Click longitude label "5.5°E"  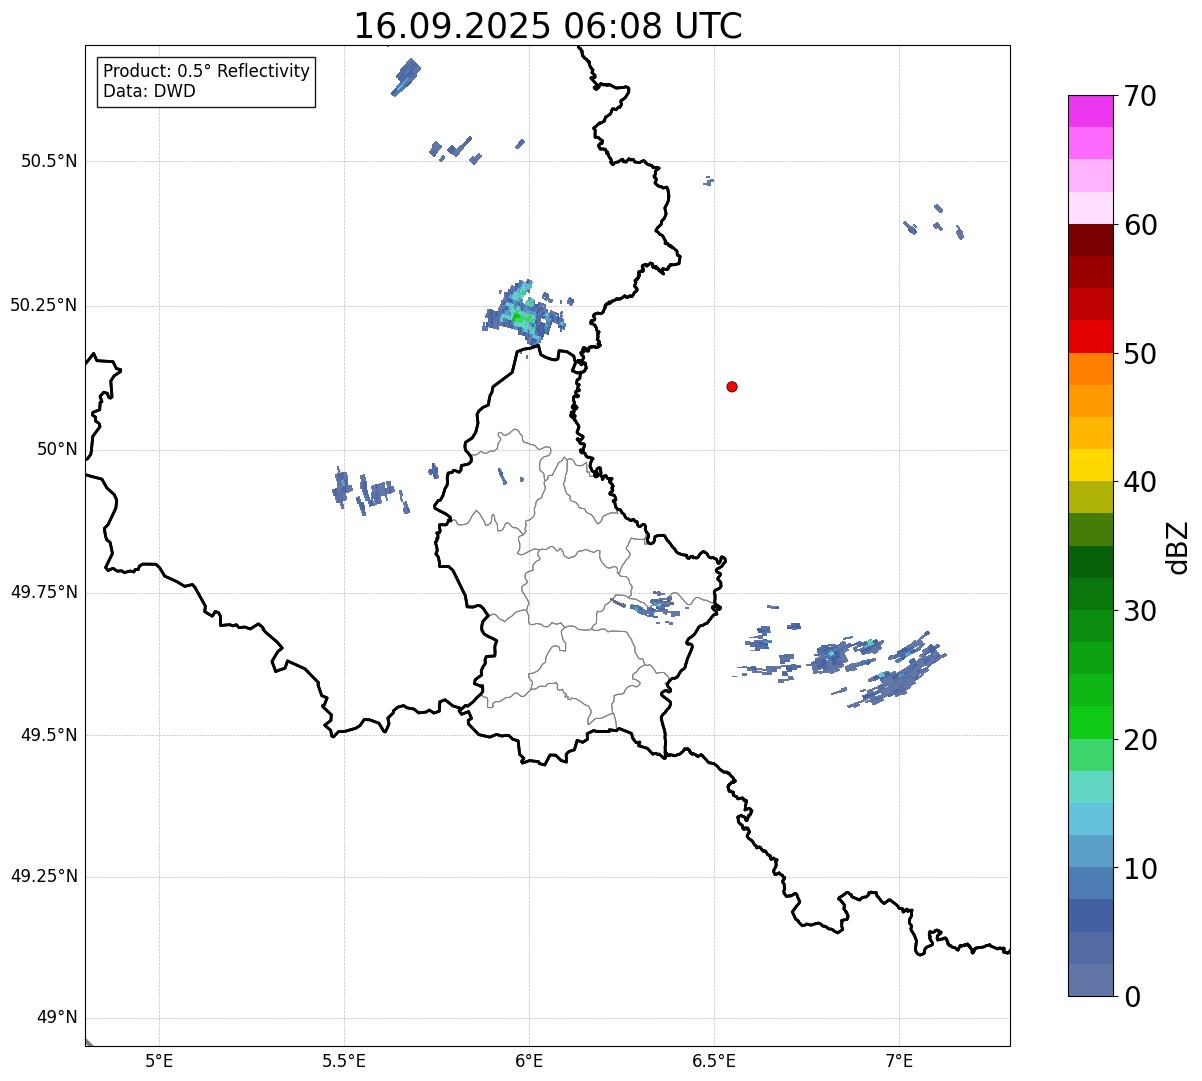point(344,1060)
